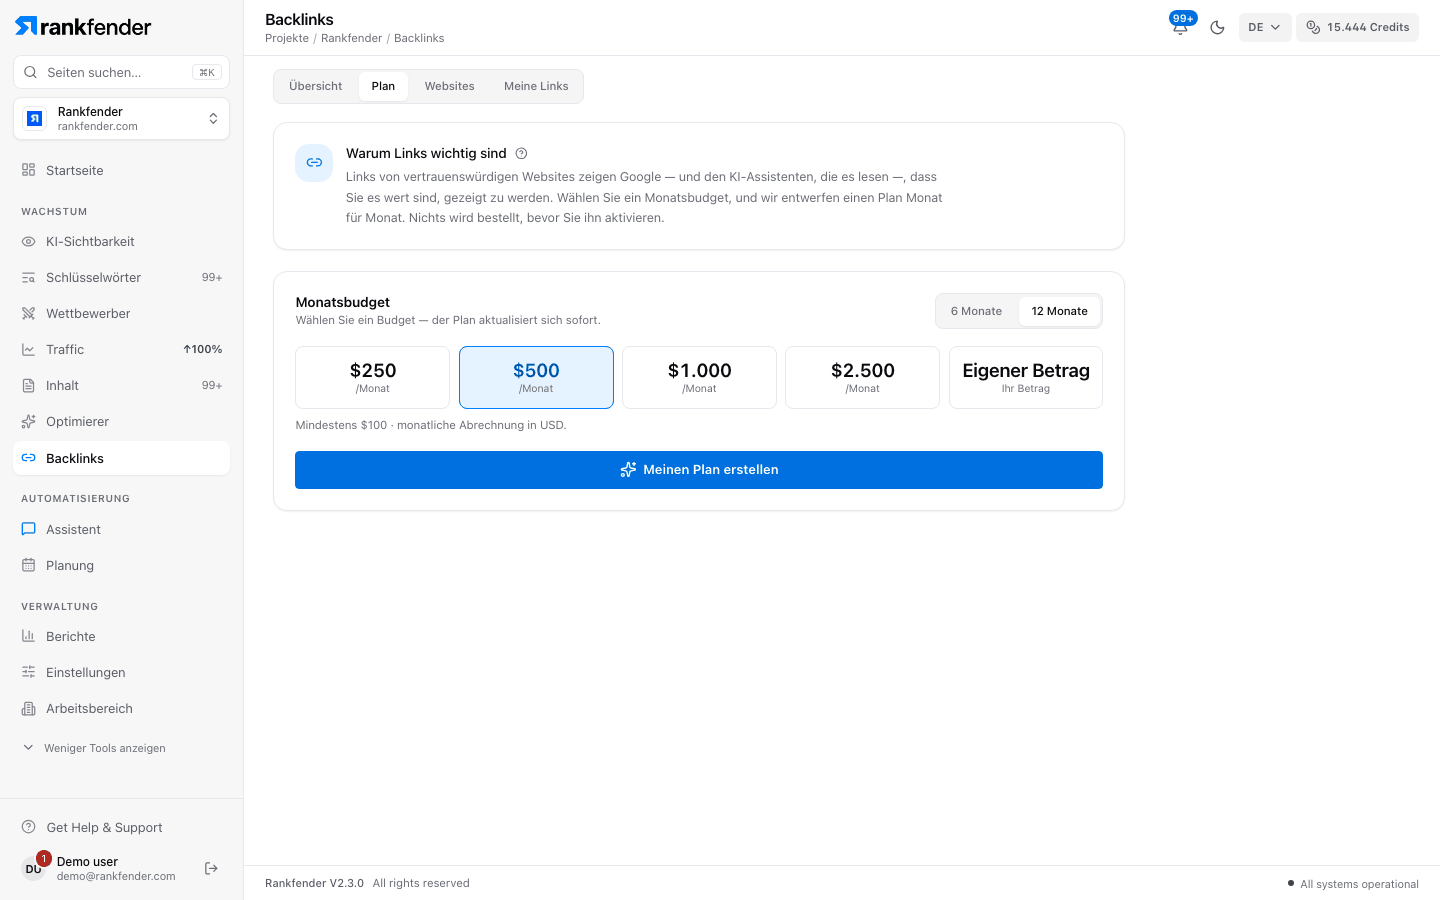1440x900 pixels.
Task: Open Inhalt section
Action: pyautogui.click(x=121, y=385)
